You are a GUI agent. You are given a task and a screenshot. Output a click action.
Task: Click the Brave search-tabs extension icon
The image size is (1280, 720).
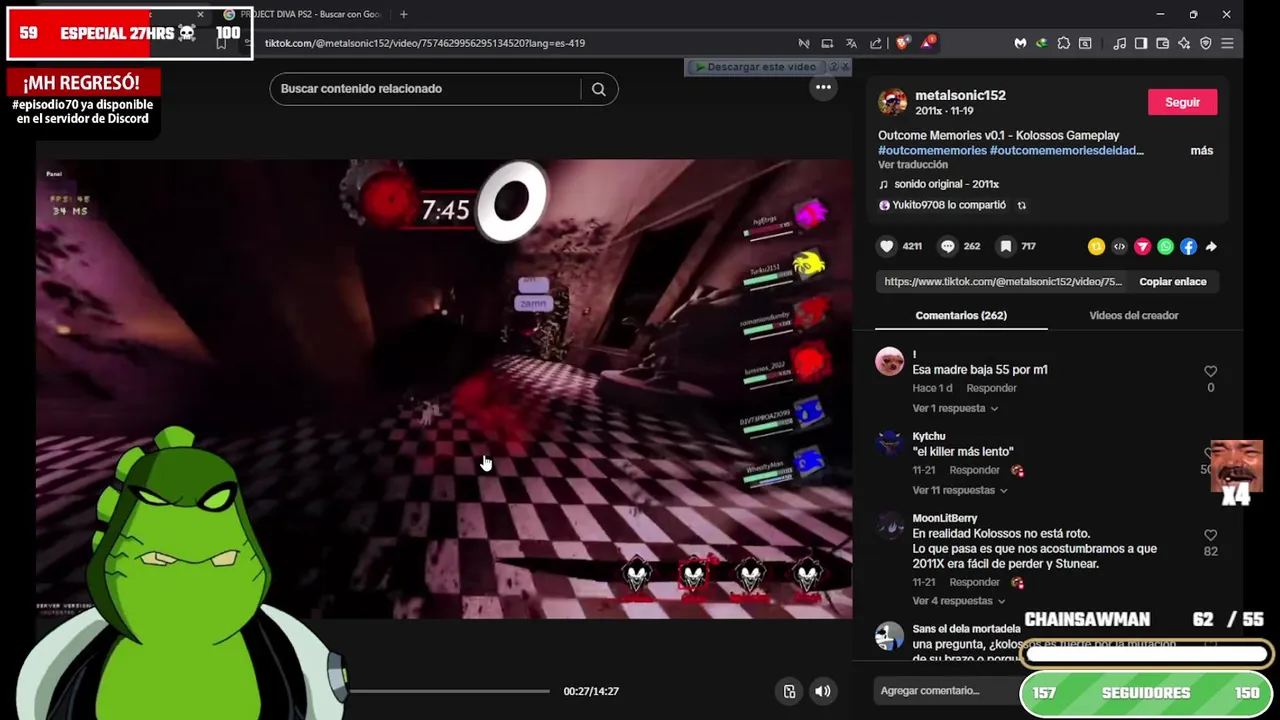click(x=1085, y=43)
